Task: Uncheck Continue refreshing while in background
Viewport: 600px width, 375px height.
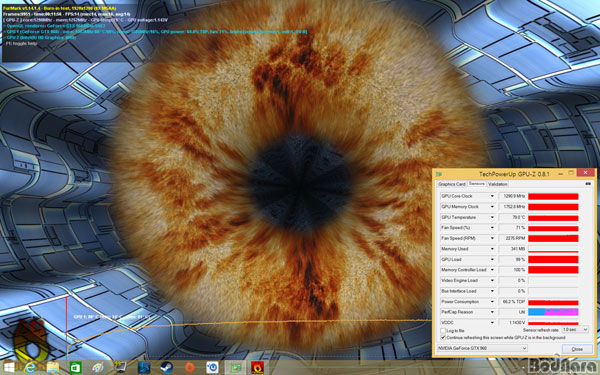Action: (x=443, y=338)
